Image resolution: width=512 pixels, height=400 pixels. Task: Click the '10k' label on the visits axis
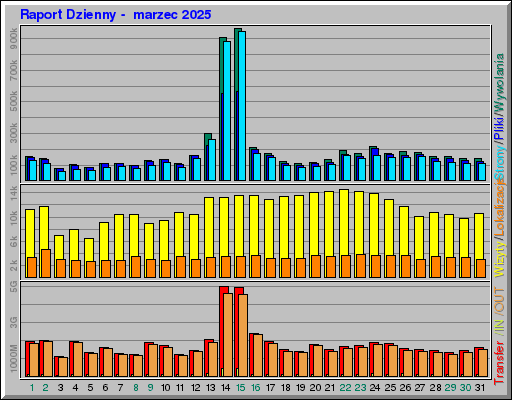(14, 218)
